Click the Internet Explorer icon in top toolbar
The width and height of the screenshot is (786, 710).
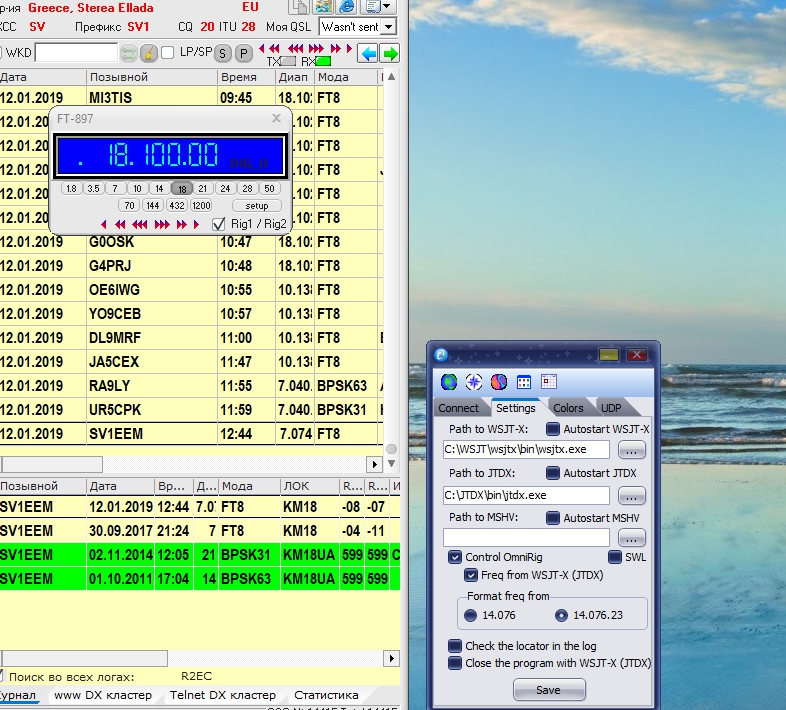(346, 6)
